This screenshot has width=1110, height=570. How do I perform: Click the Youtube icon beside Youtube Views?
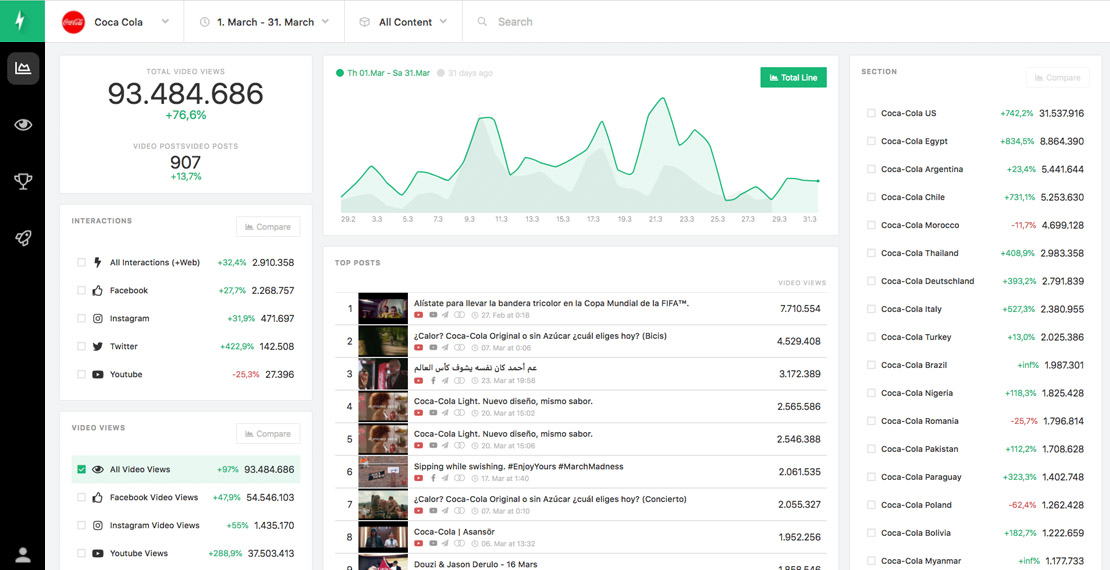click(x=98, y=554)
